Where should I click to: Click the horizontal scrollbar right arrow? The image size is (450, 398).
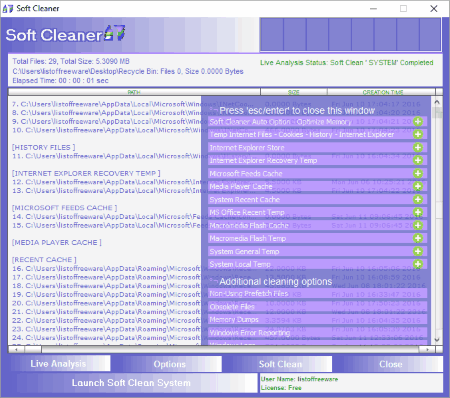point(427,349)
